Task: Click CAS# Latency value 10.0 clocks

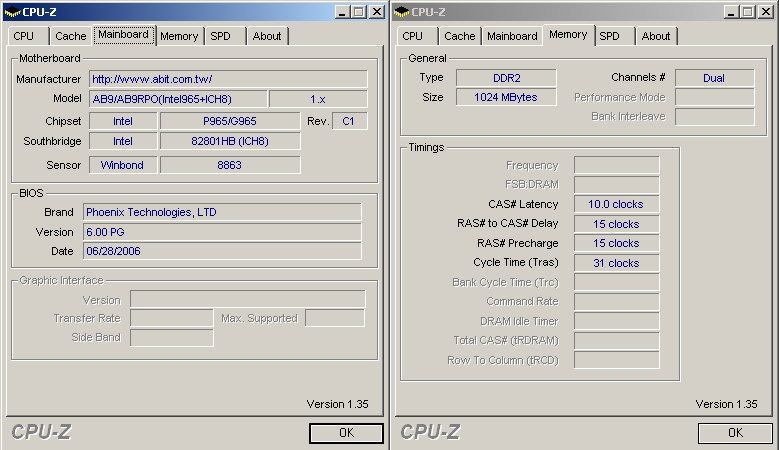Action: point(617,204)
